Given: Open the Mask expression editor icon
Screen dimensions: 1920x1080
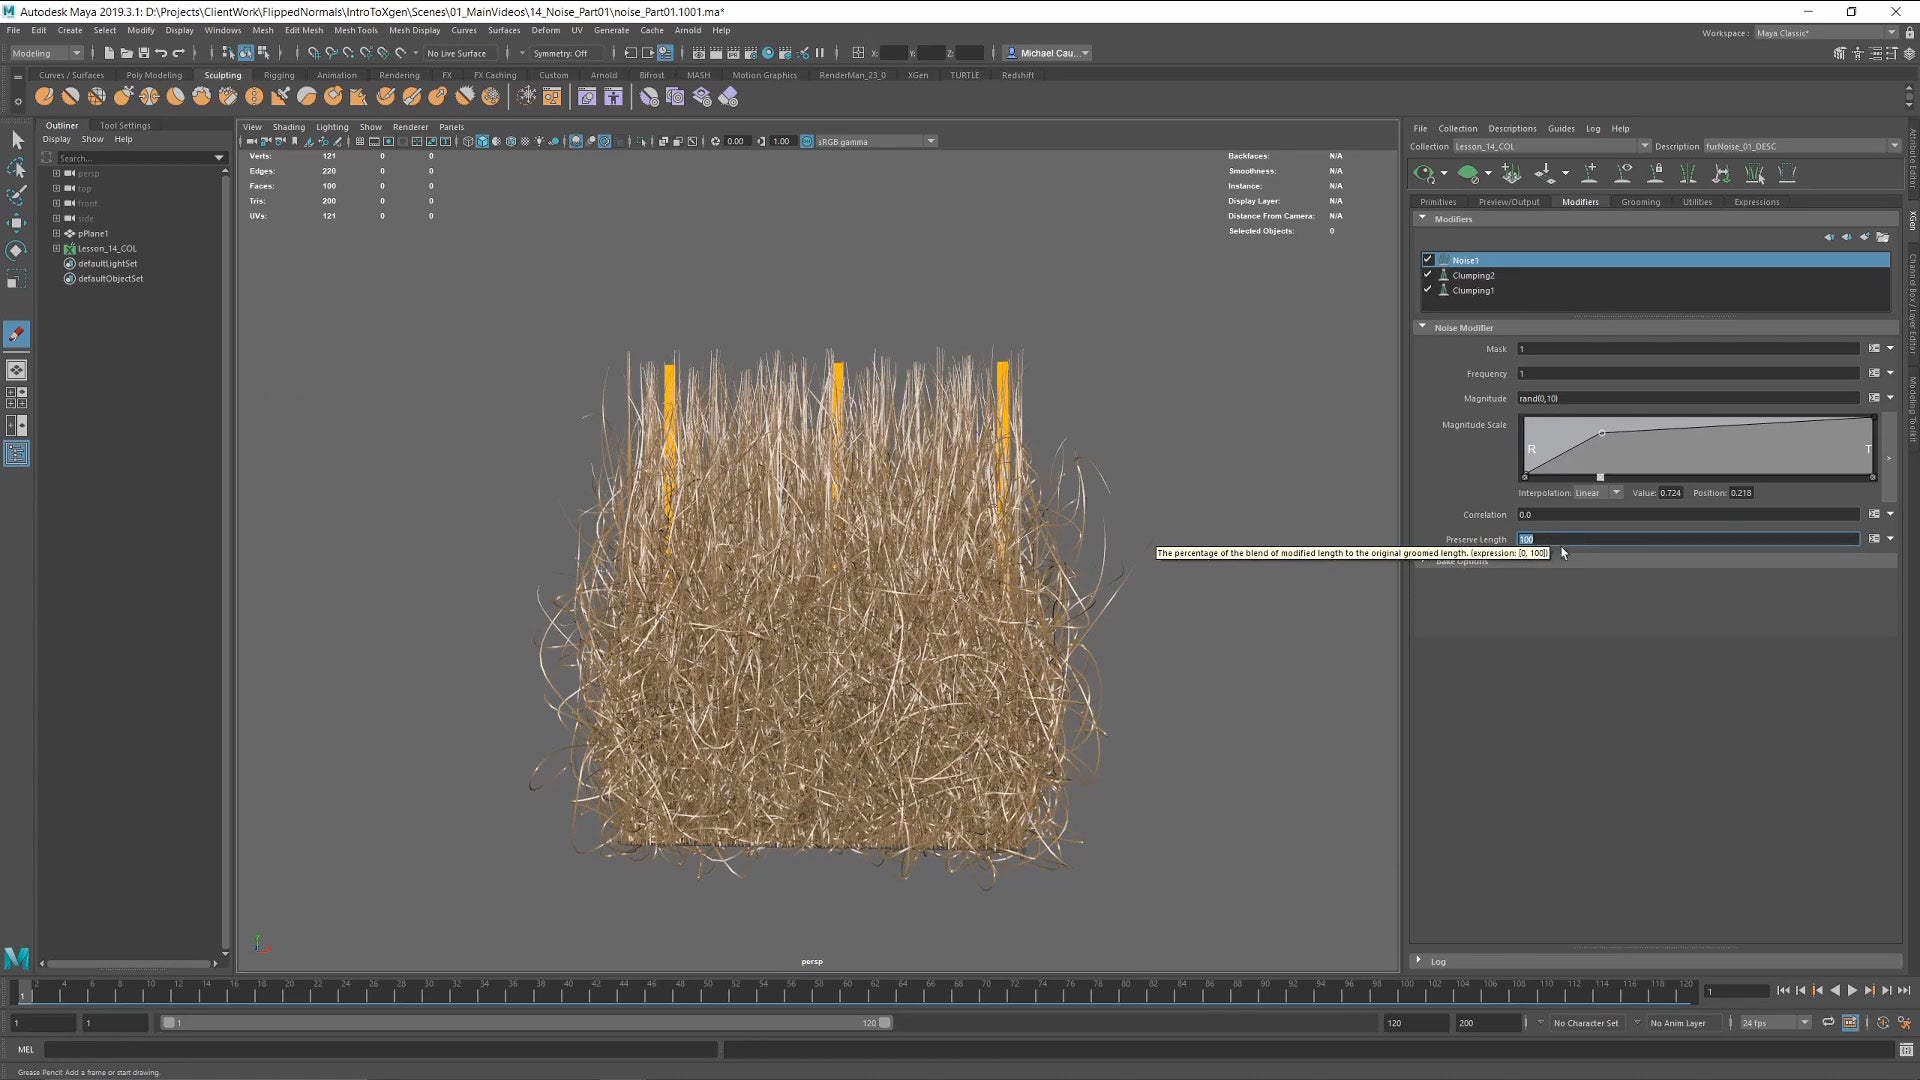Looking at the screenshot, I should (x=1874, y=348).
